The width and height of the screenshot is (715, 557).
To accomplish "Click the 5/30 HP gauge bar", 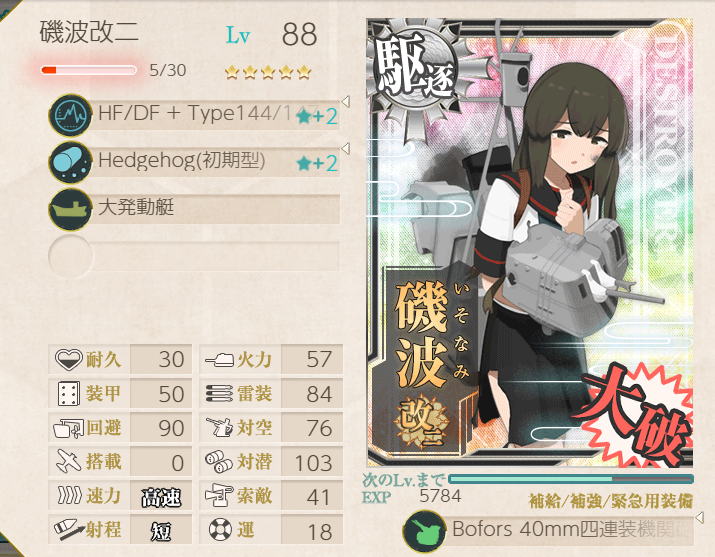I will [88, 70].
